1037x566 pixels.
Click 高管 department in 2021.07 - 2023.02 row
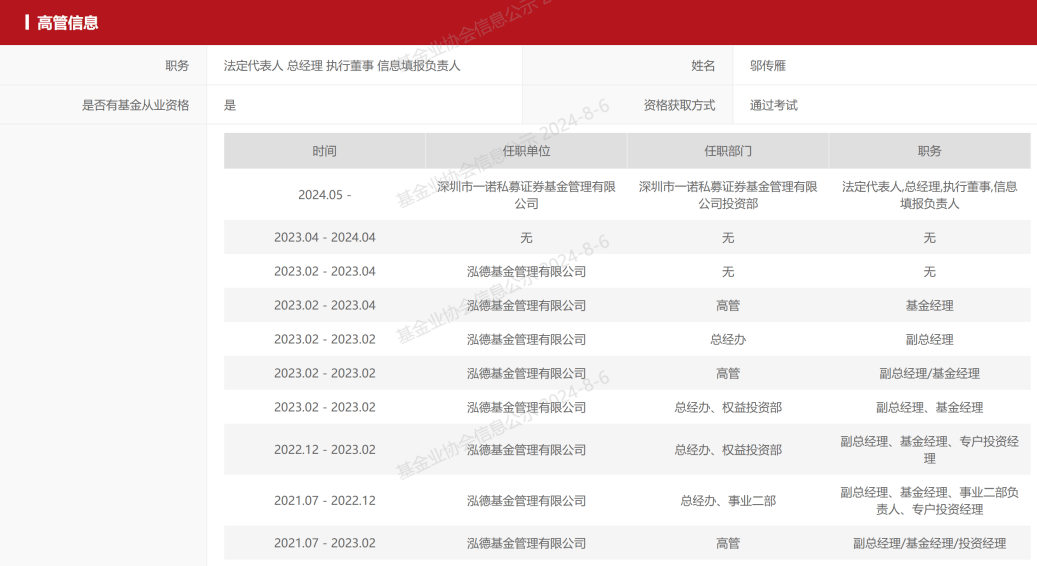coord(728,543)
